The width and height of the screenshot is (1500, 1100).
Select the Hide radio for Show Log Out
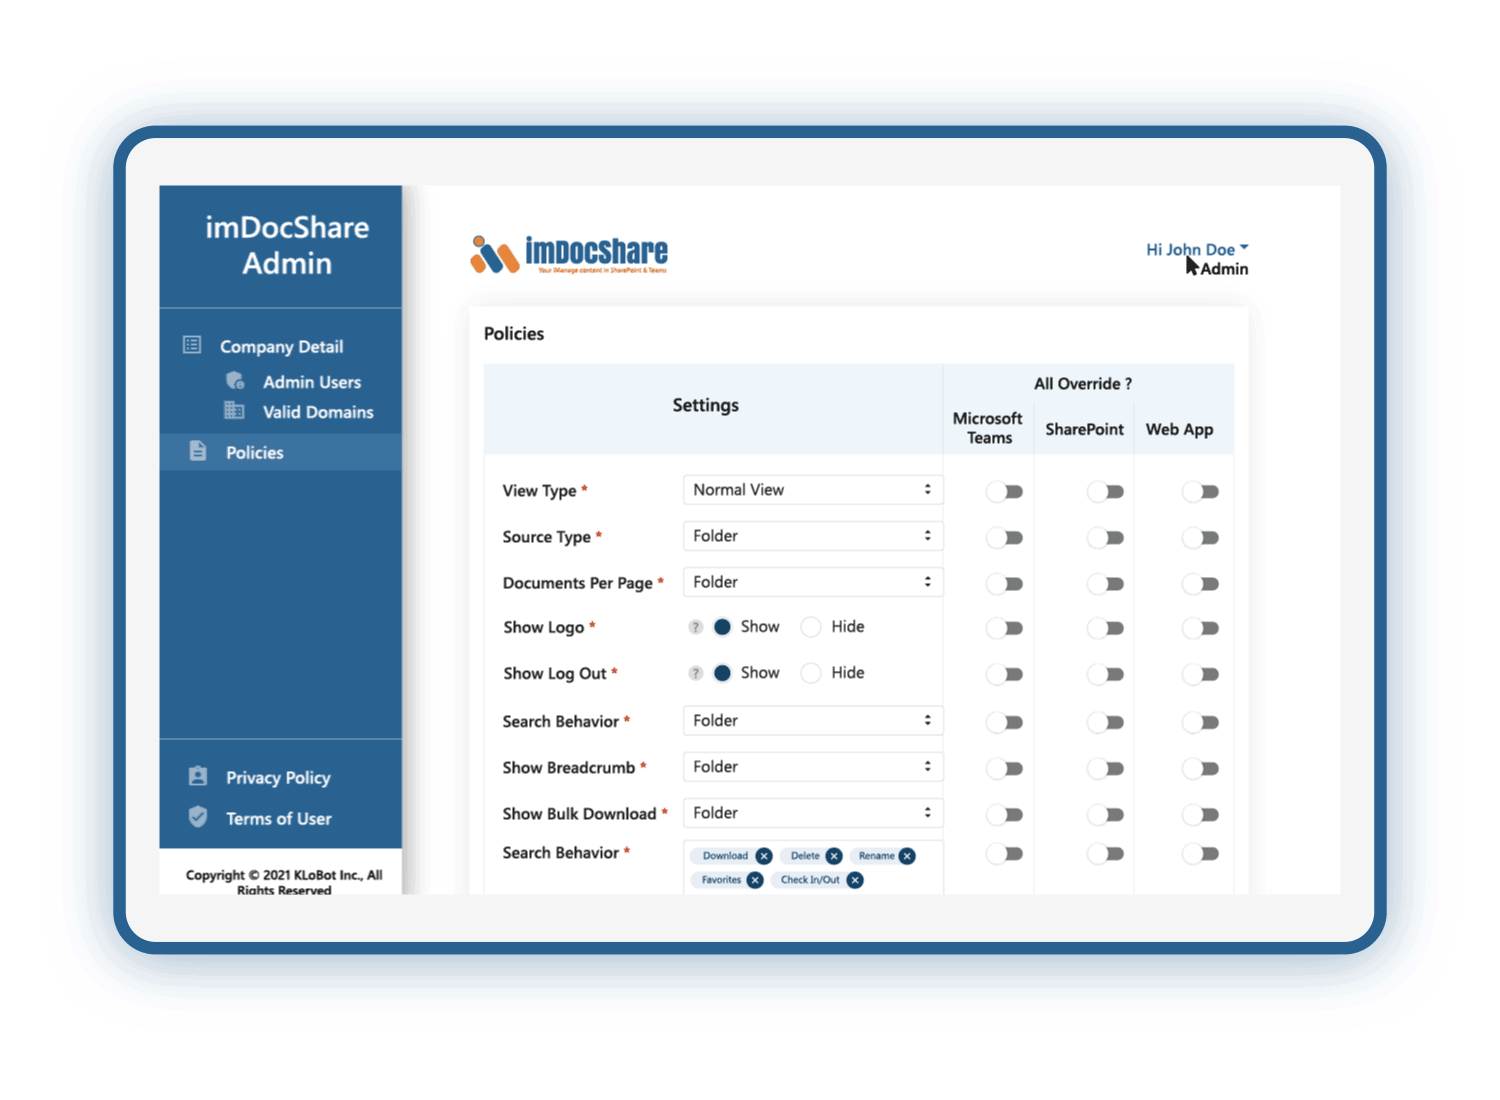811,673
